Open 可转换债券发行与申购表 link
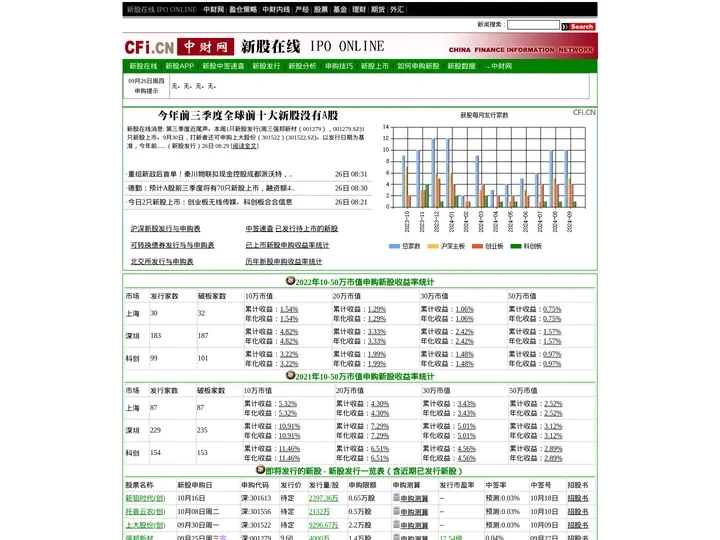 (172, 245)
